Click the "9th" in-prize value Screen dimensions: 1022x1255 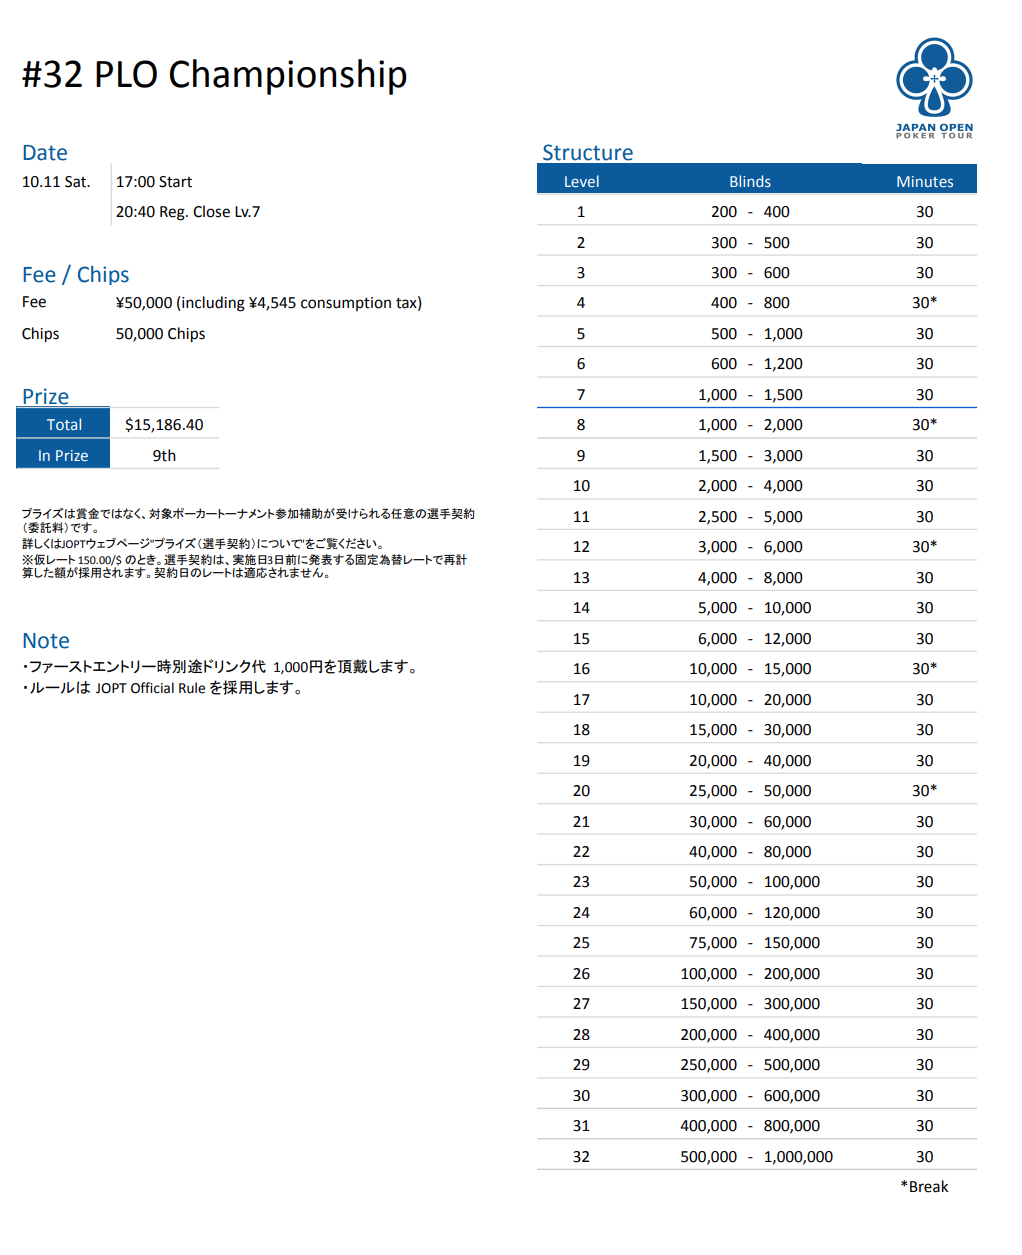click(x=164, y=456)
